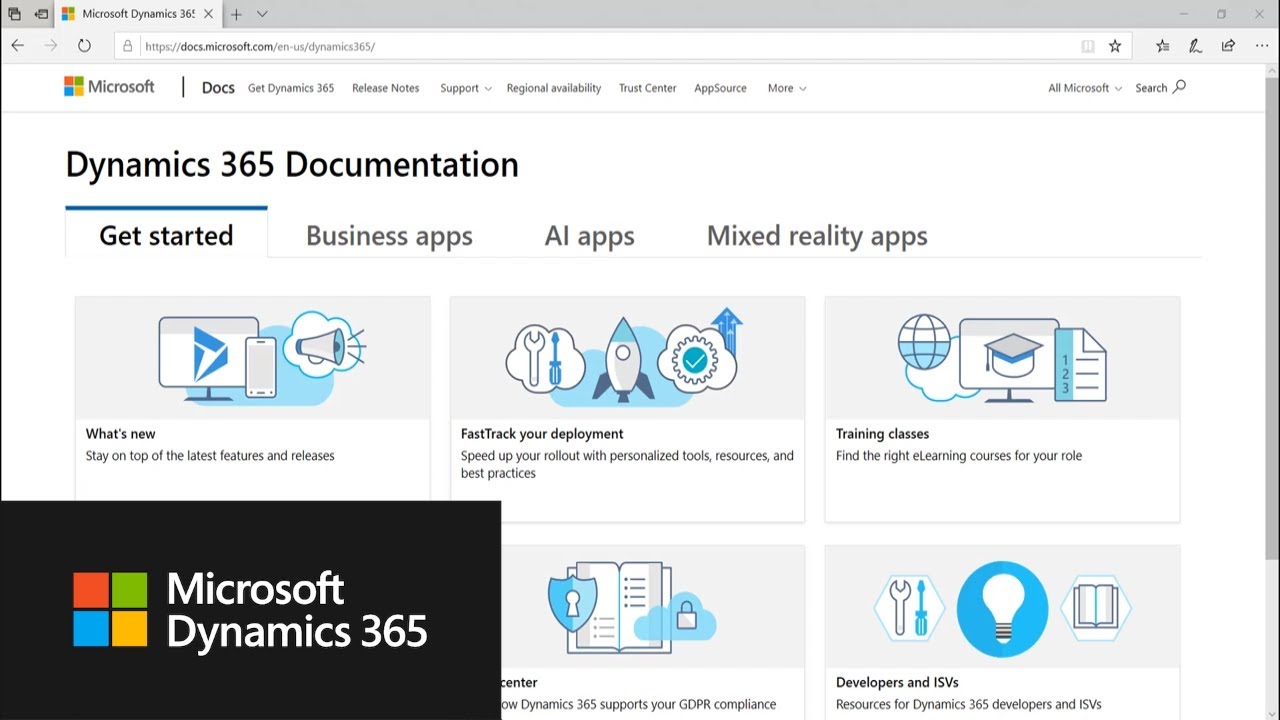Expand the More dropdown in navigation

(x=787, y=88)
